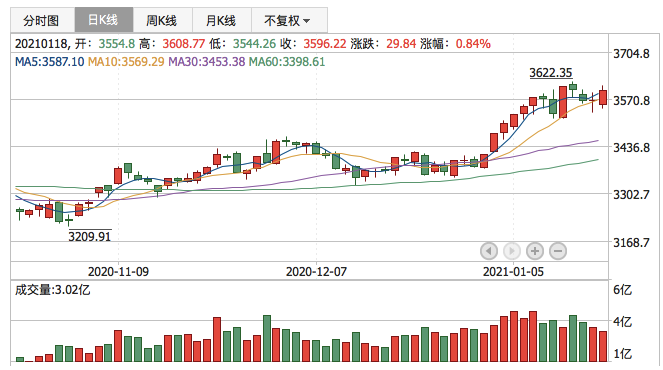
Task: Zoom out with the minus icon
Action: tap(558, 251)
